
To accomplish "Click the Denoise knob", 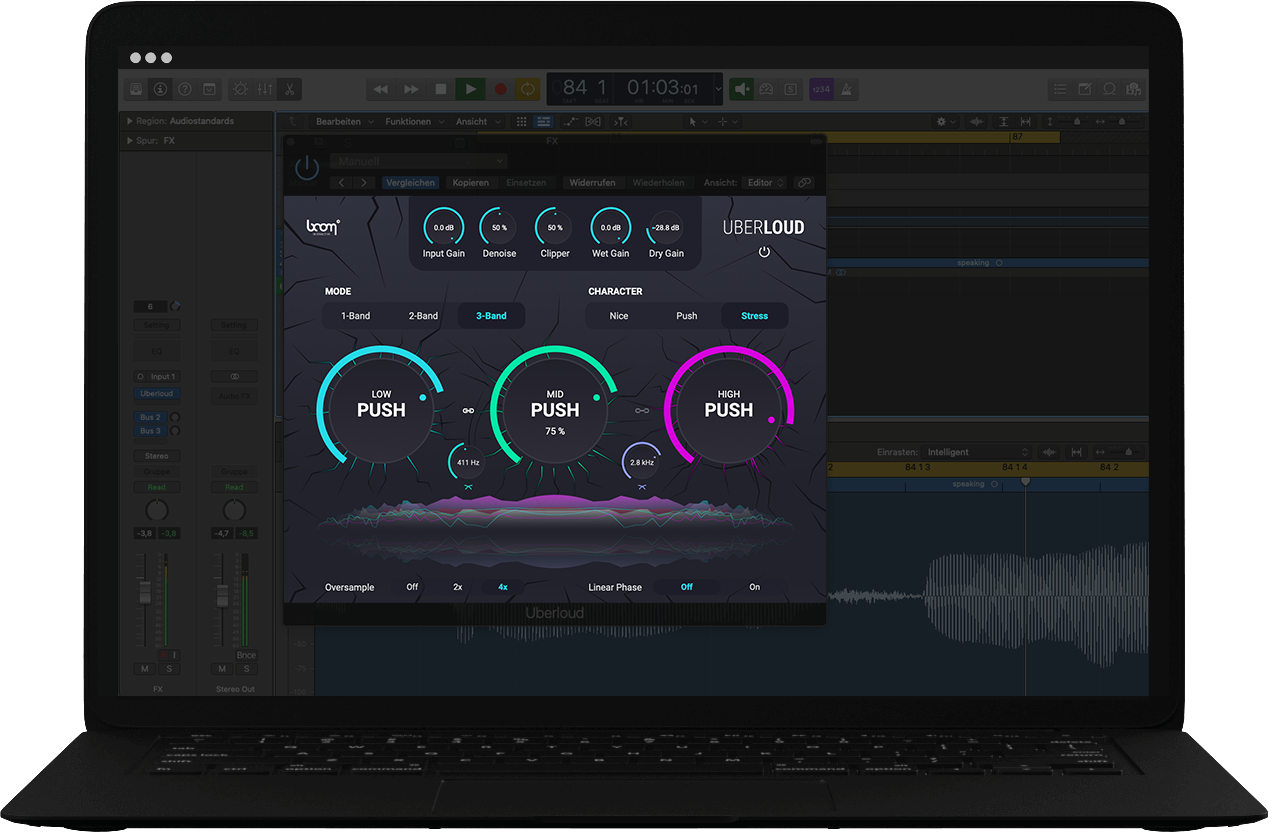I will [x=498, y=228].
